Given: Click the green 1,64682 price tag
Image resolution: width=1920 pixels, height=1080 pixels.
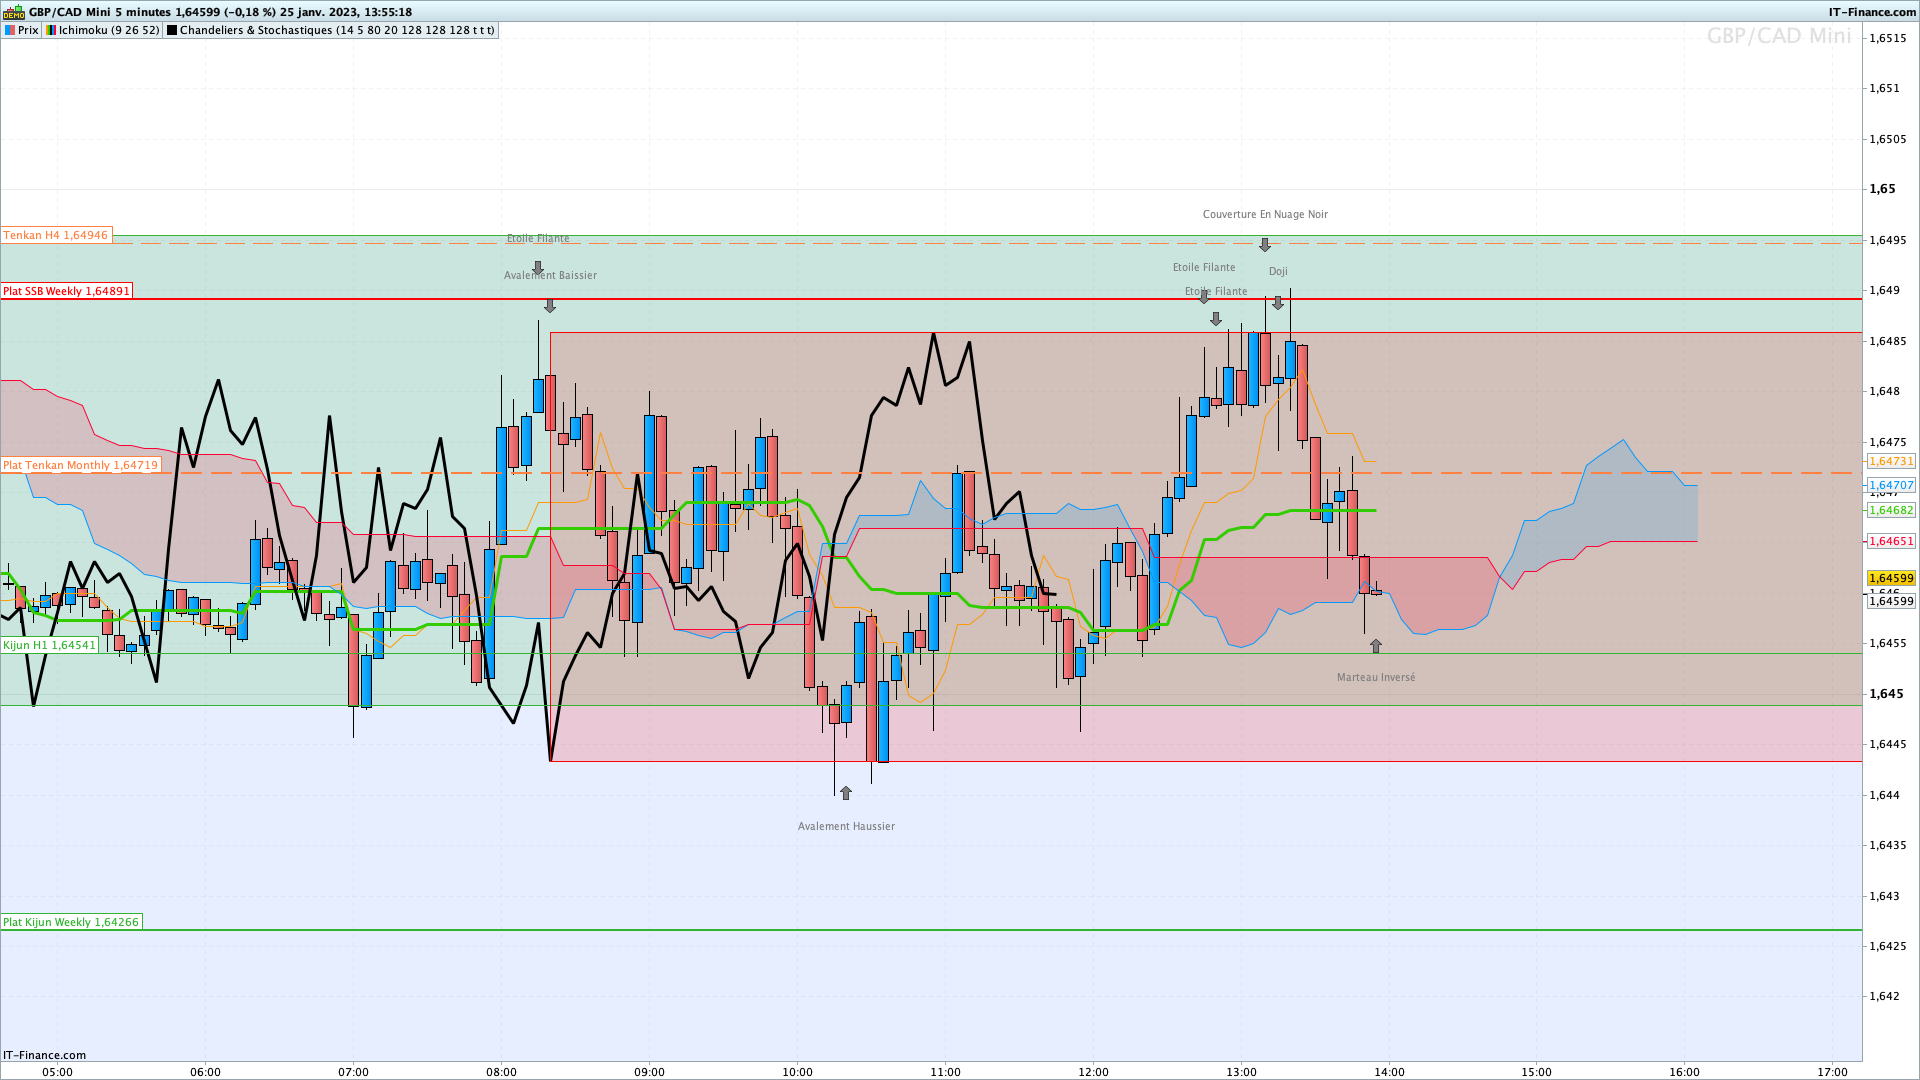Looking at the screenshot, I should pos(1891,510).
